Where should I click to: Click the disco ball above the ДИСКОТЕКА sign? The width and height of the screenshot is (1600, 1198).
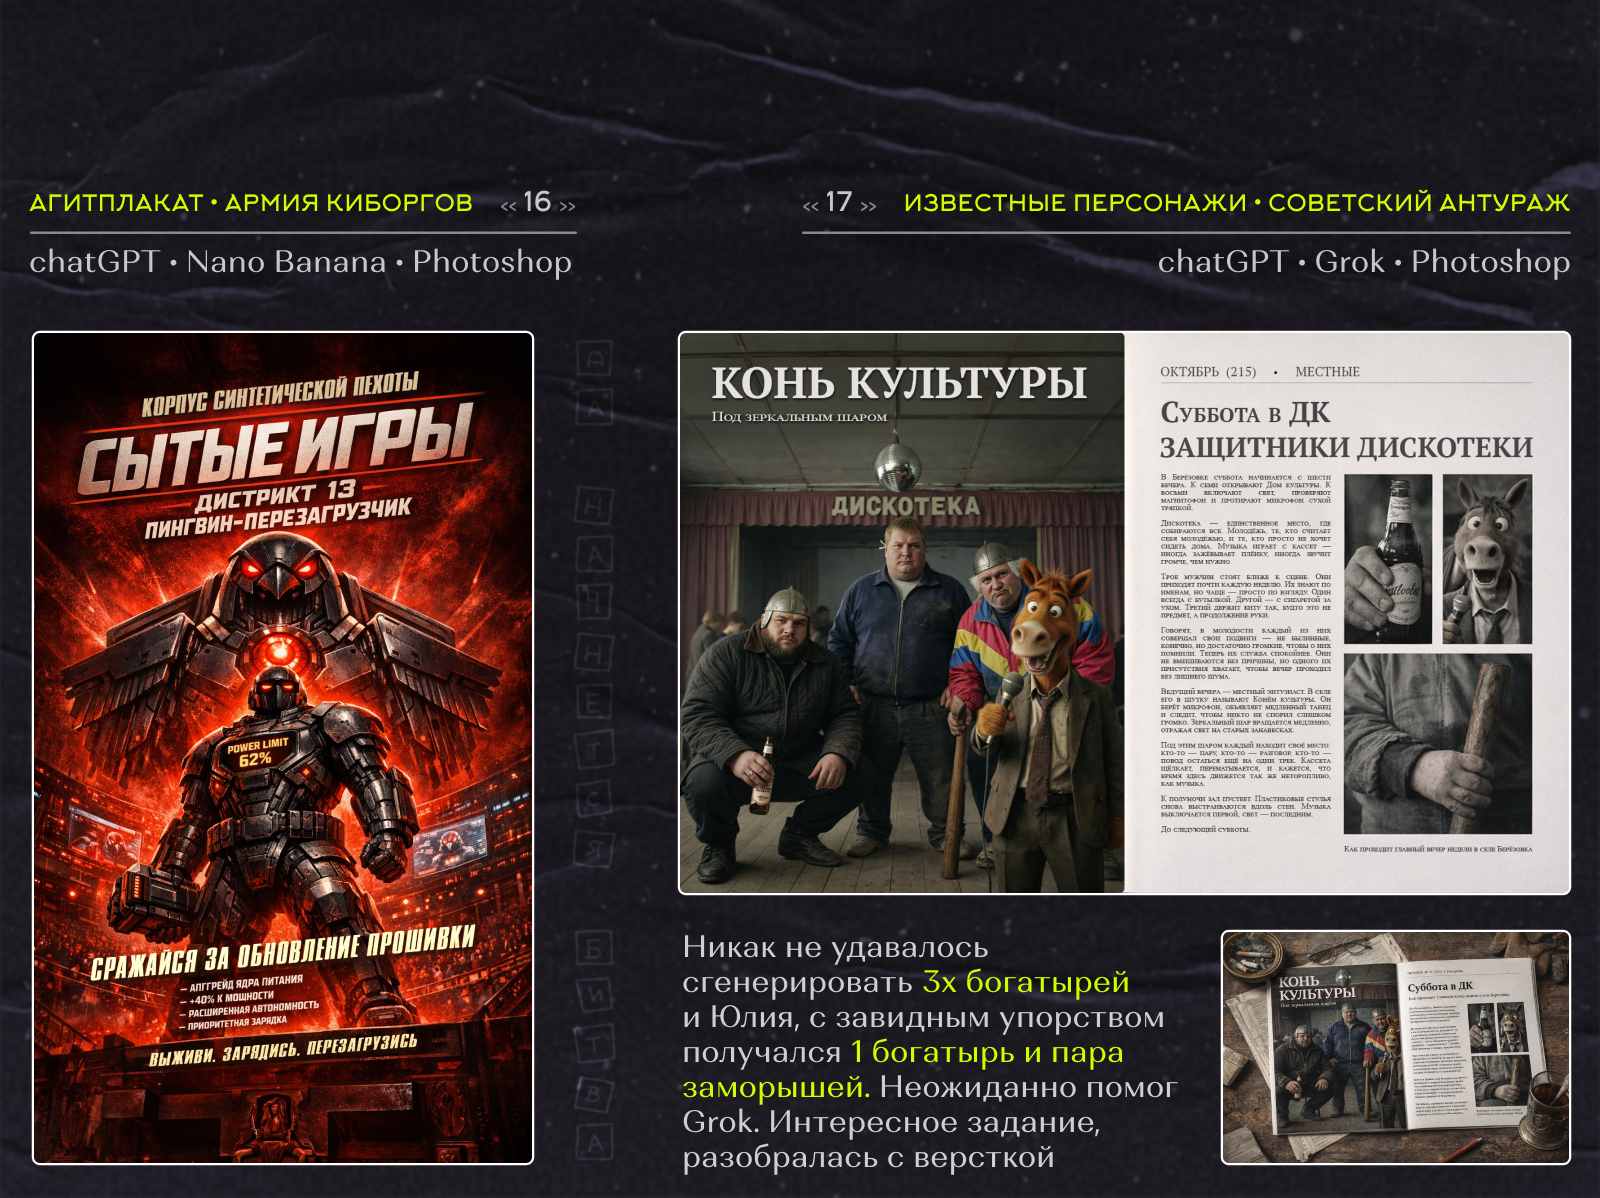click(x=897, y=466)
